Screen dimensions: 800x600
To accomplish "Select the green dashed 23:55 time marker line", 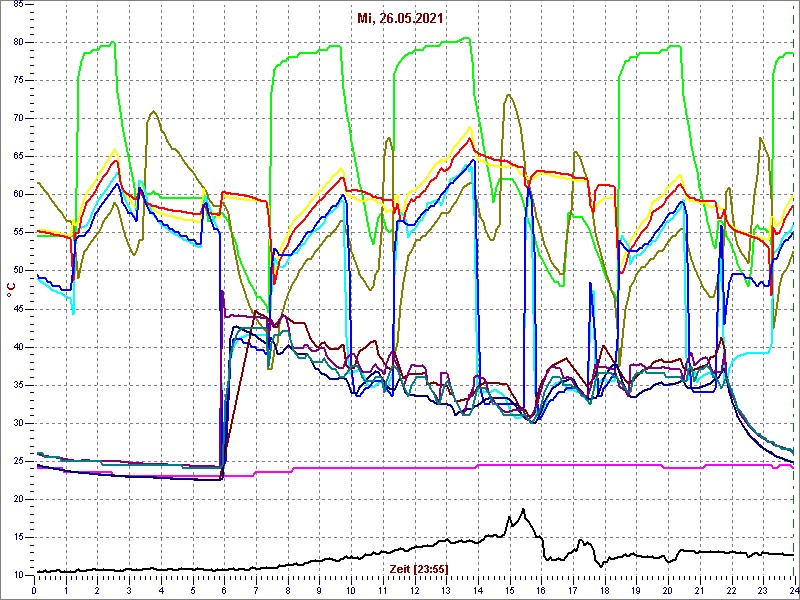I will (794, 290).
